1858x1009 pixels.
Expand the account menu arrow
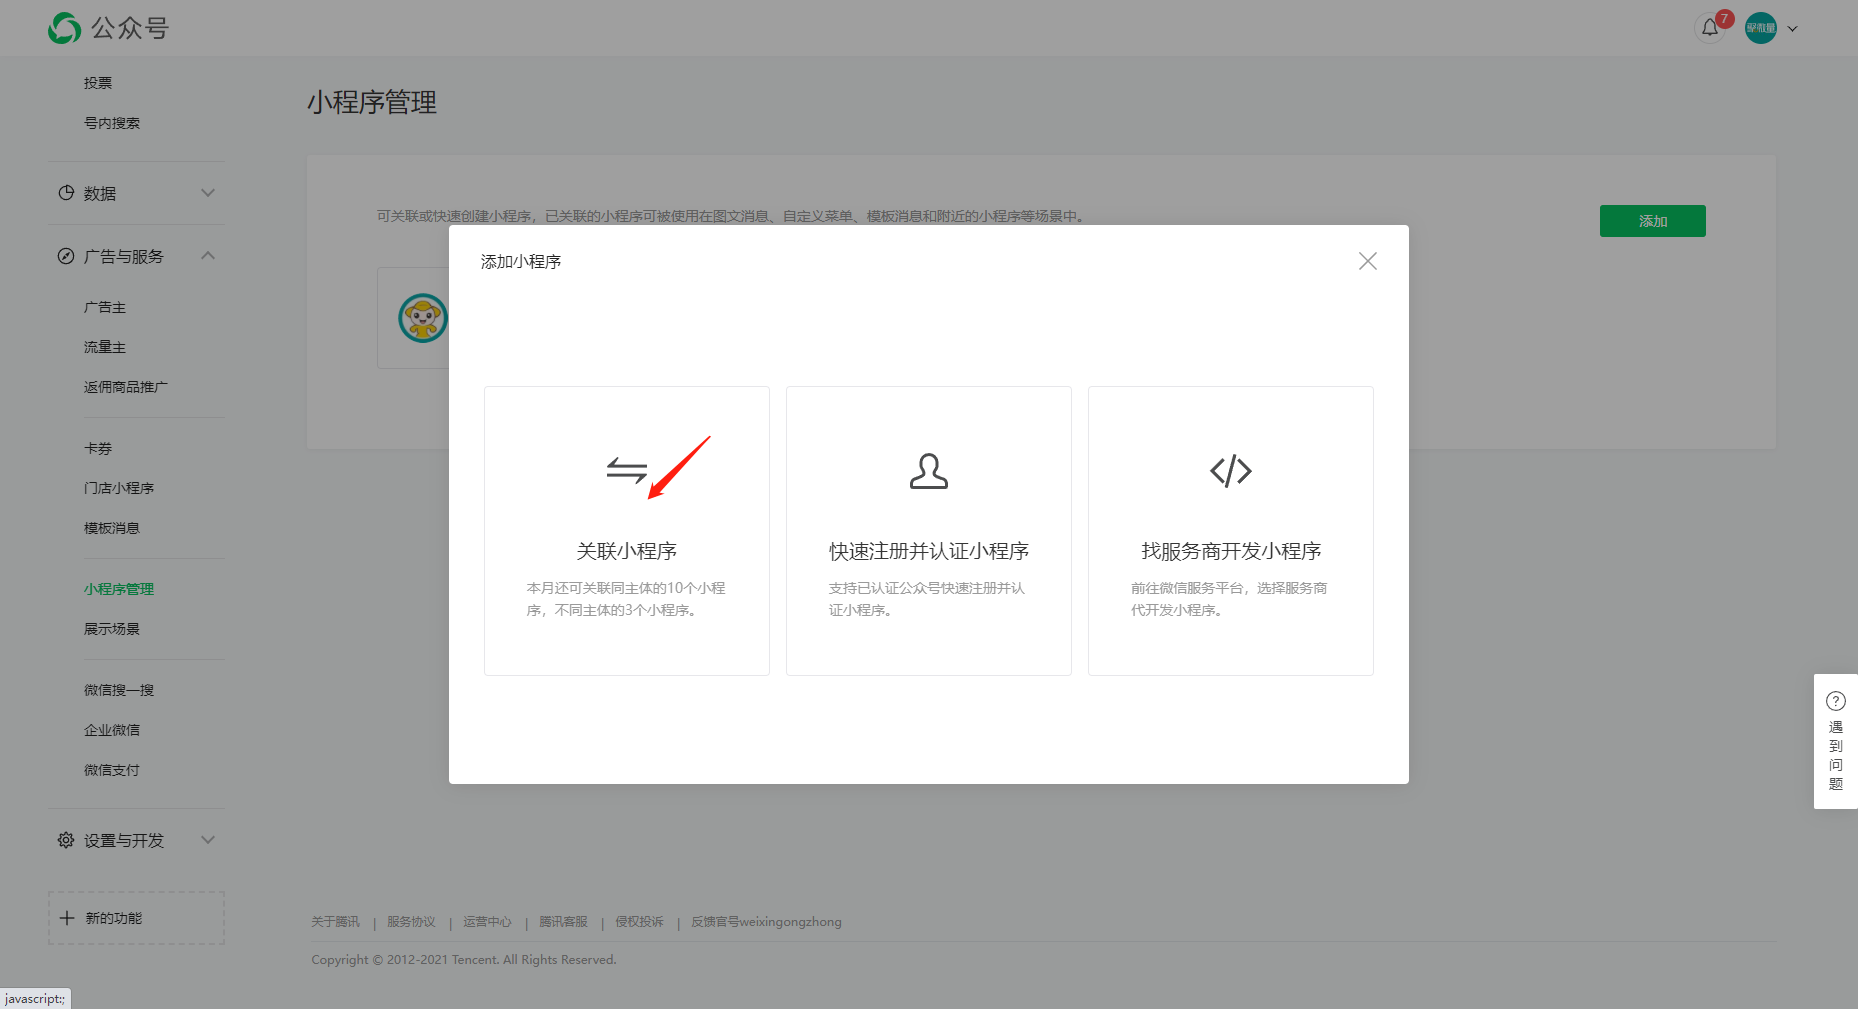point(1792,29)
